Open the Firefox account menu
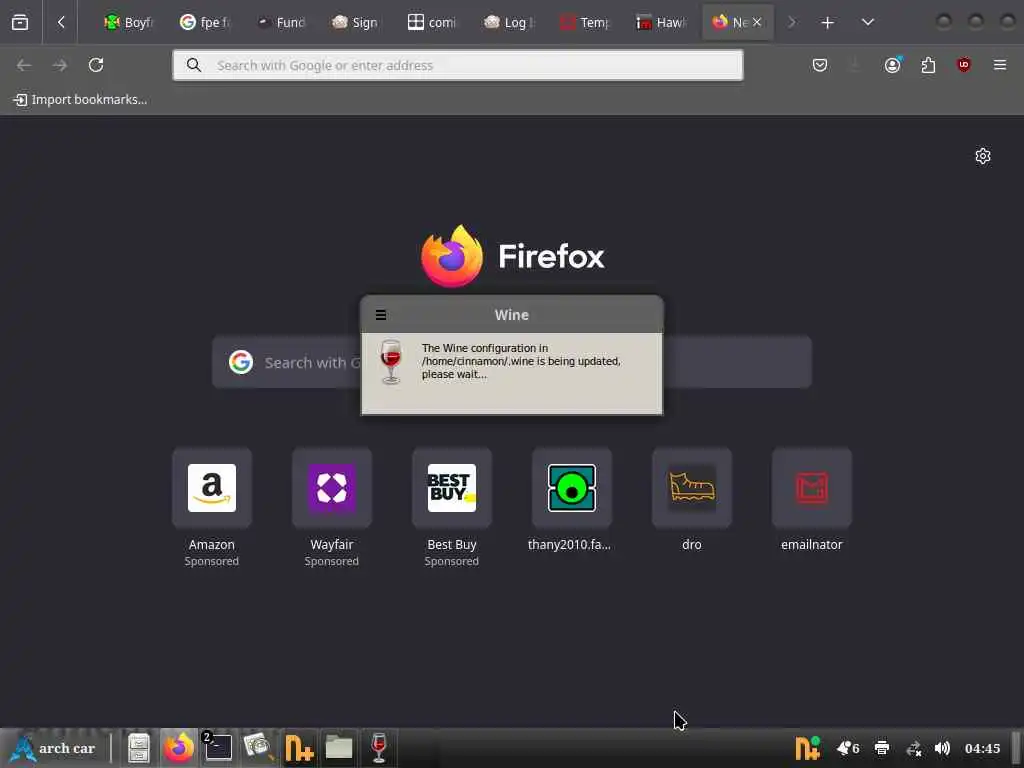The width and height of the screenshot is (1024, 768). (x=893, y=65)
